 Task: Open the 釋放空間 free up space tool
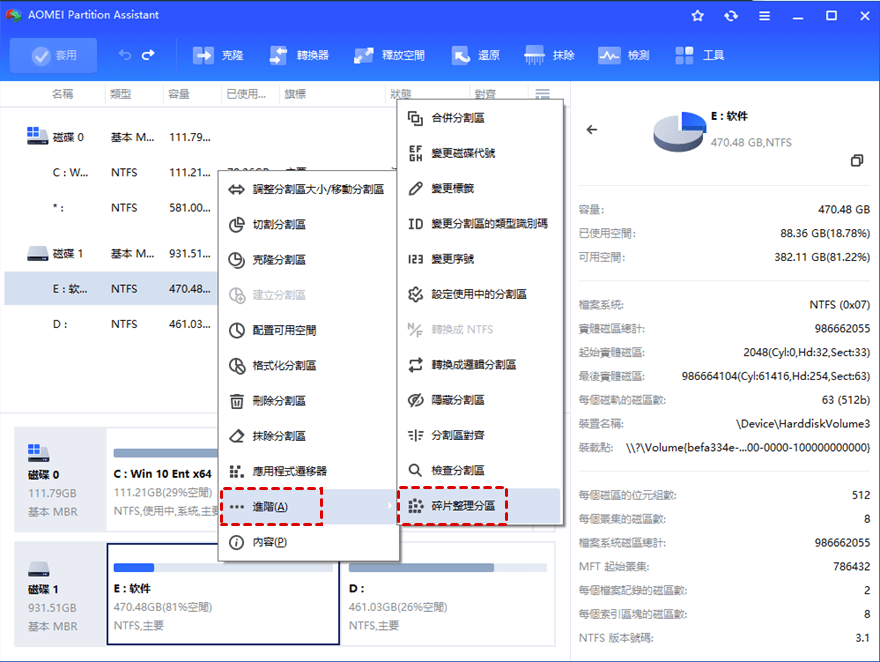[389, 55]
